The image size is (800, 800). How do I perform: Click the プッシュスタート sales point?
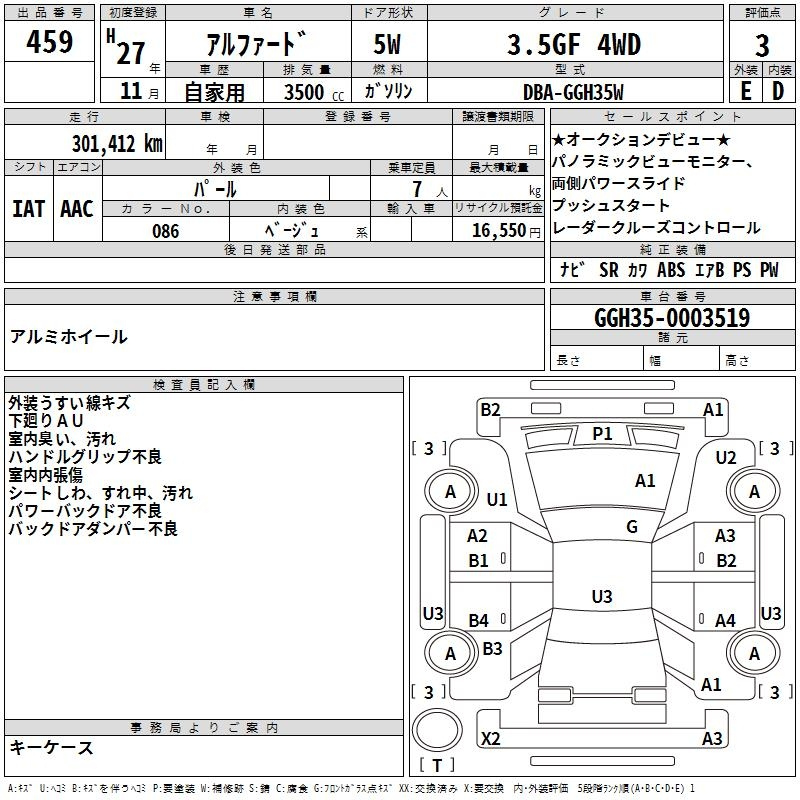point(611,205)
